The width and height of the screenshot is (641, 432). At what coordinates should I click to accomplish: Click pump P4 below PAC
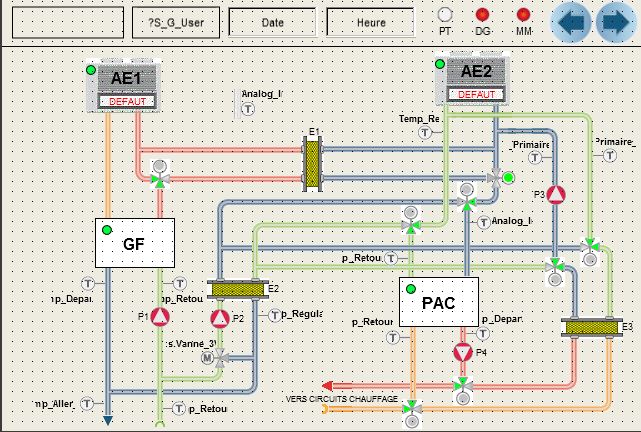[x=462, y=352]
